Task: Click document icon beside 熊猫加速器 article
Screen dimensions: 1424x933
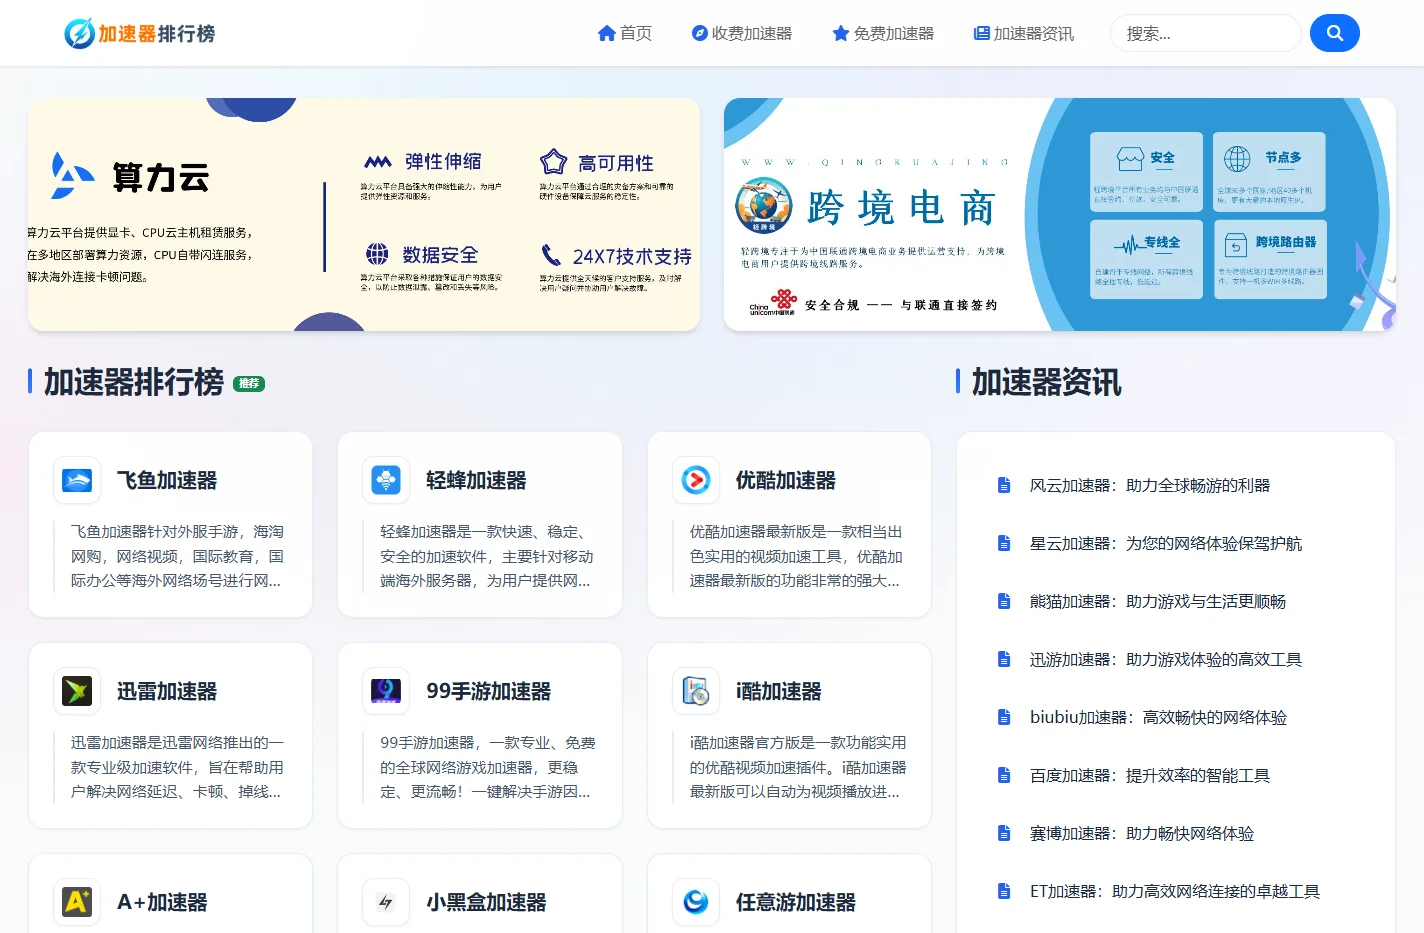Action: point(1004,601)
